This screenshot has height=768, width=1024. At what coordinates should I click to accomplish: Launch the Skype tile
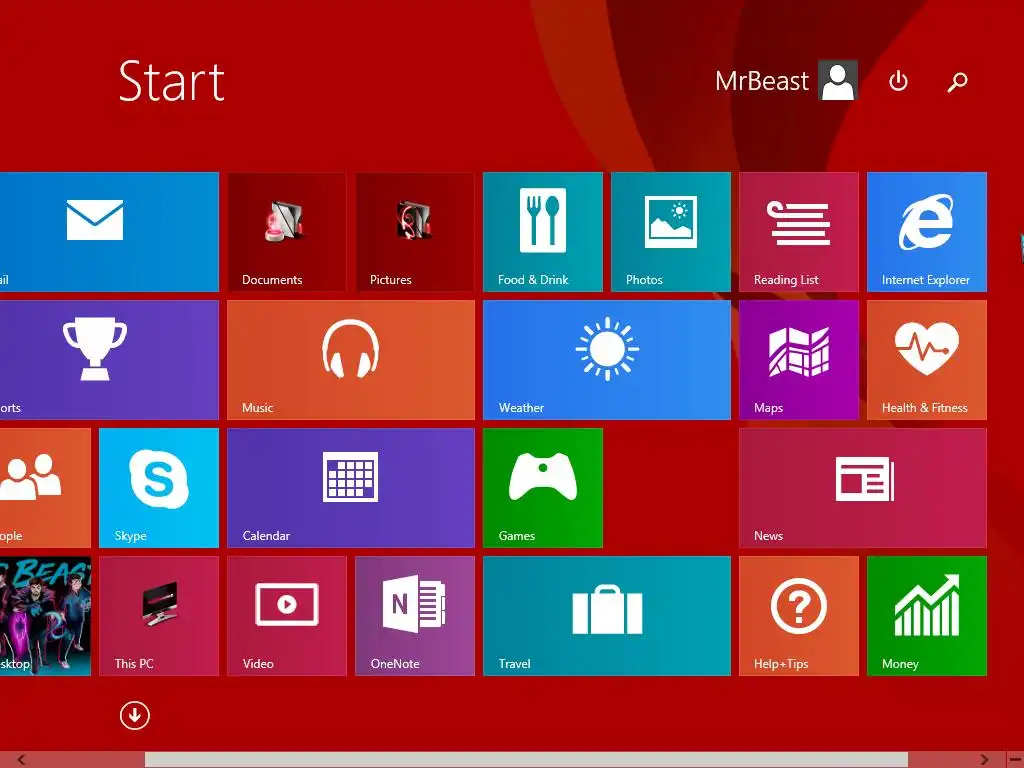click(159, 488)
